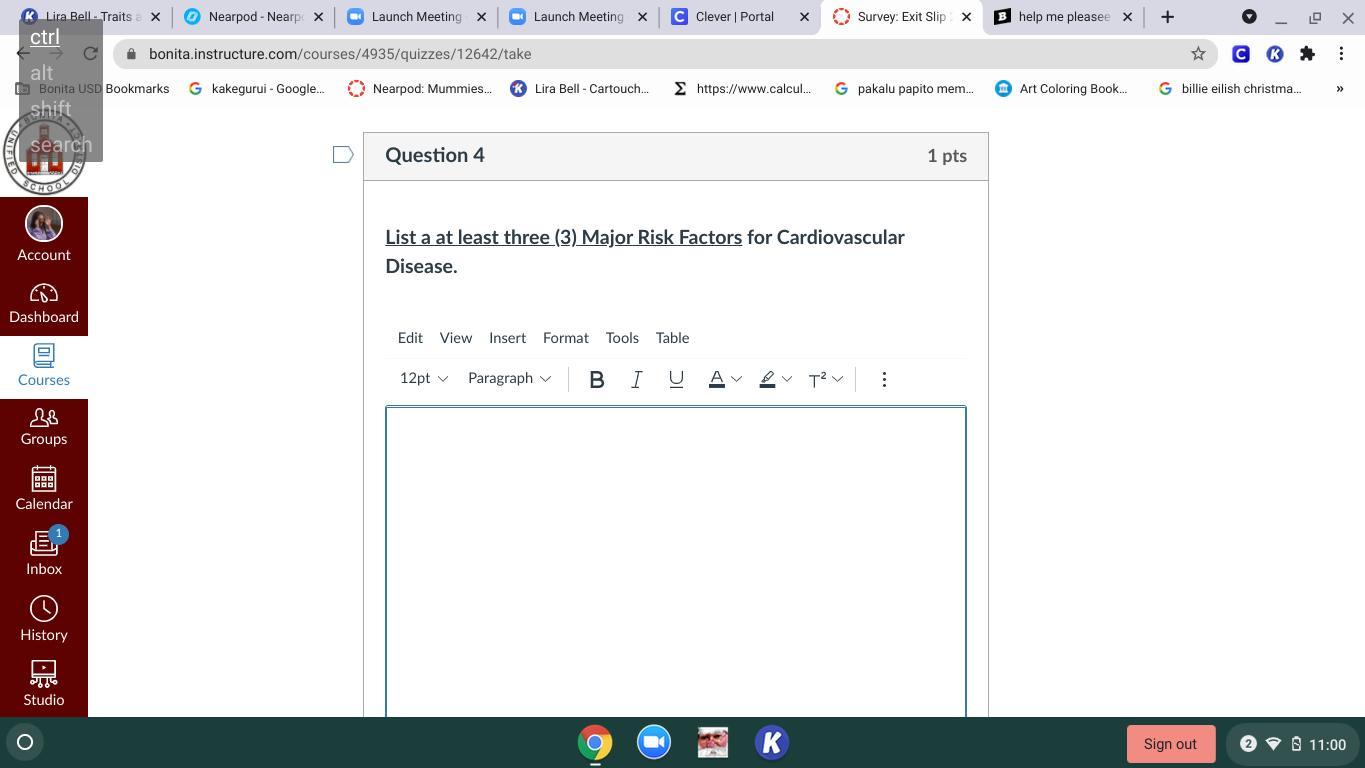Apply background highlight color

click(x=767, y=379)
